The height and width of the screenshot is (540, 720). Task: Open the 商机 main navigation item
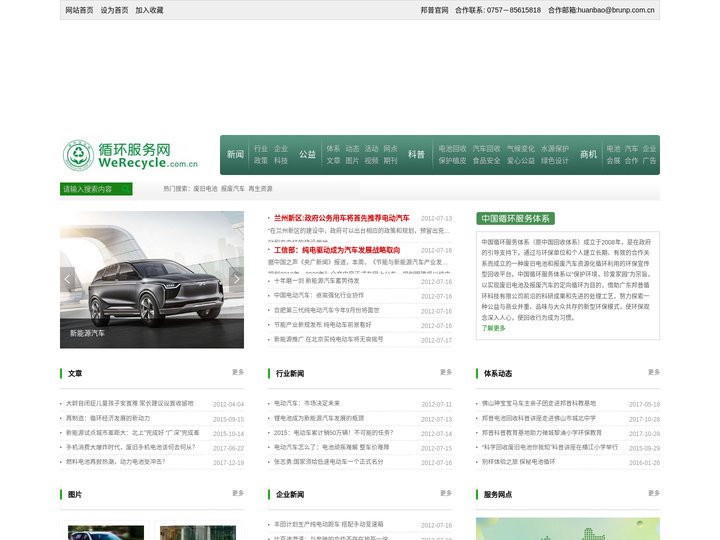click(x=588, y=154)
